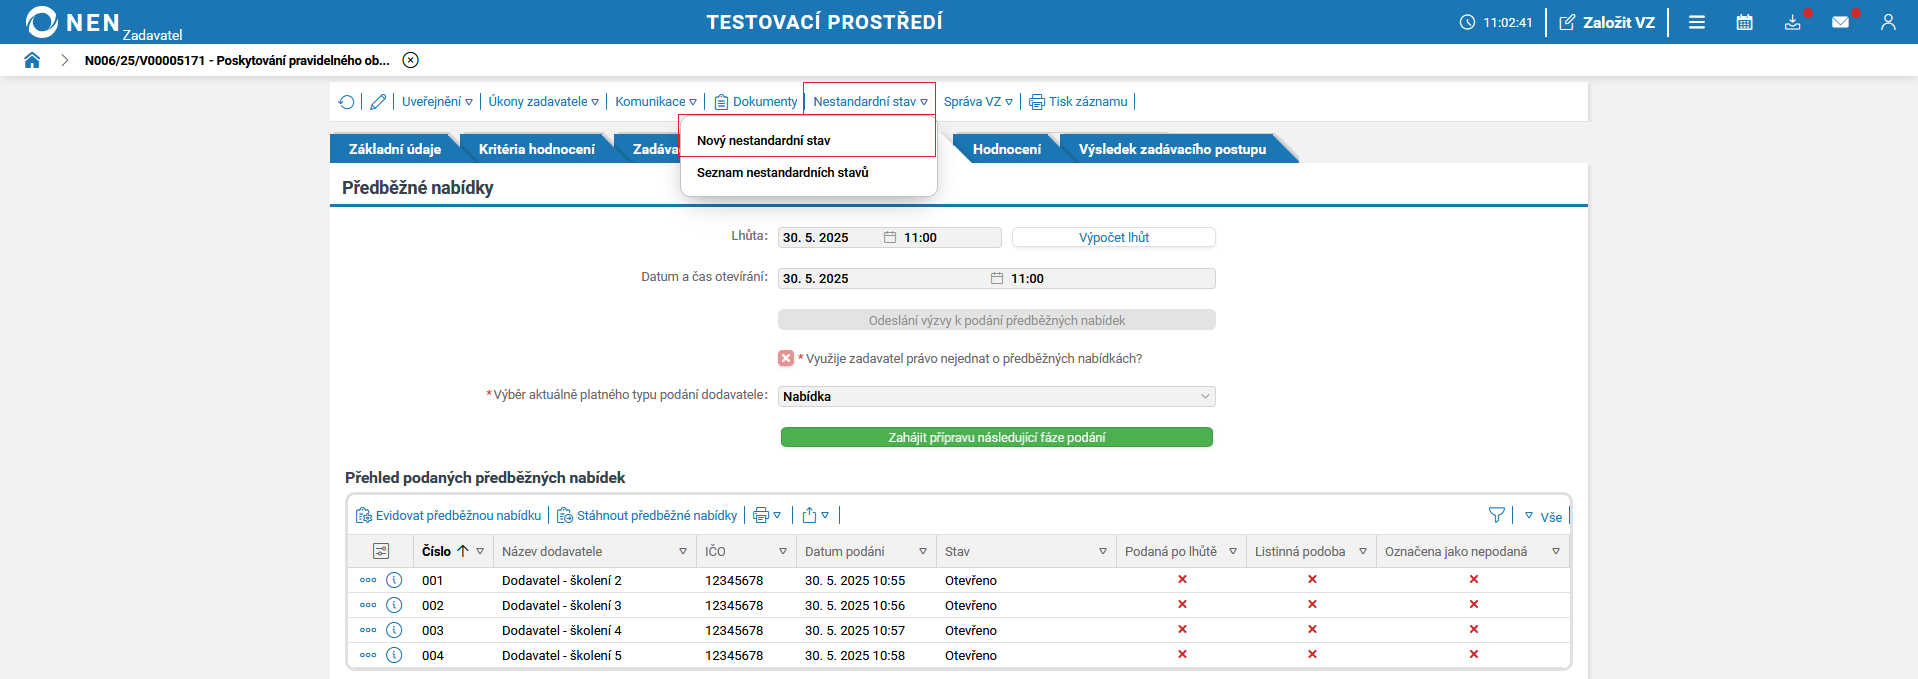Open the table column settings icon
This screenshot has width=1918, height=679.
point(381,551)
